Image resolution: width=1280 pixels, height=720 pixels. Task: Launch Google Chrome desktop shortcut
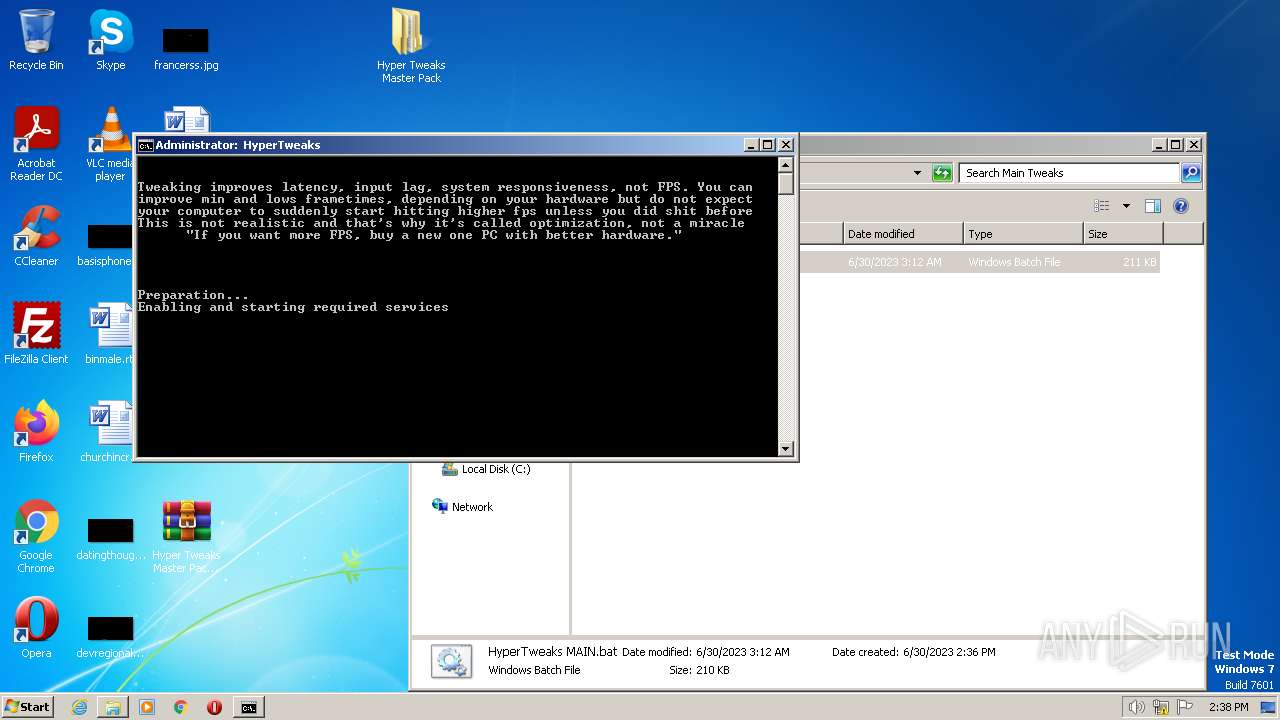(x=36, y=536)
